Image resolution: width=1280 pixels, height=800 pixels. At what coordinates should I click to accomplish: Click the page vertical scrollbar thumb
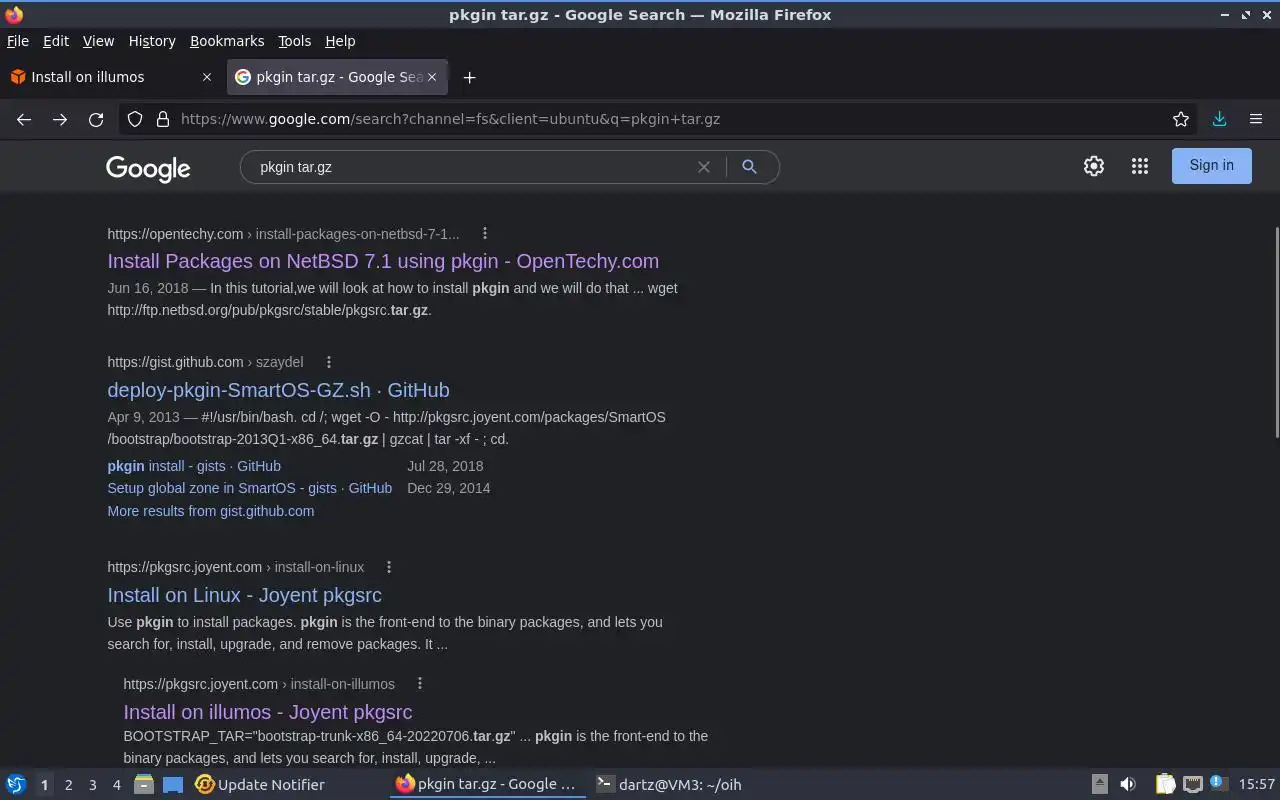point(1275,332)
